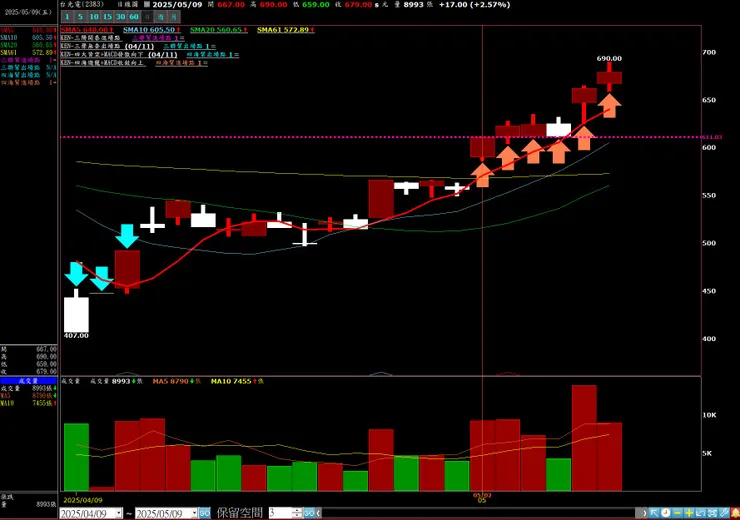740x520 pixels.
Task: Click the 保留空間 value field showing 3
Action: tap(280, 513)
